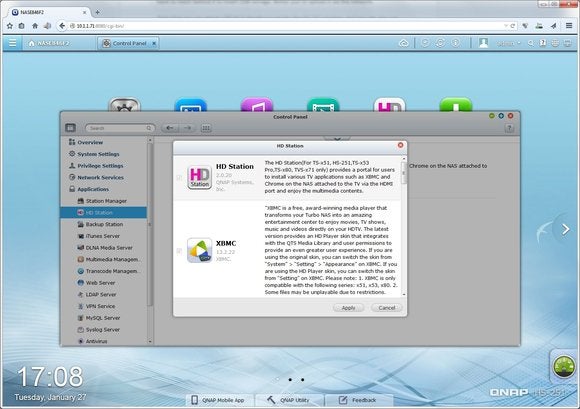Close the Control Panel taskbar tab
This screenshot has height=409, width=580.
point(154,43)
